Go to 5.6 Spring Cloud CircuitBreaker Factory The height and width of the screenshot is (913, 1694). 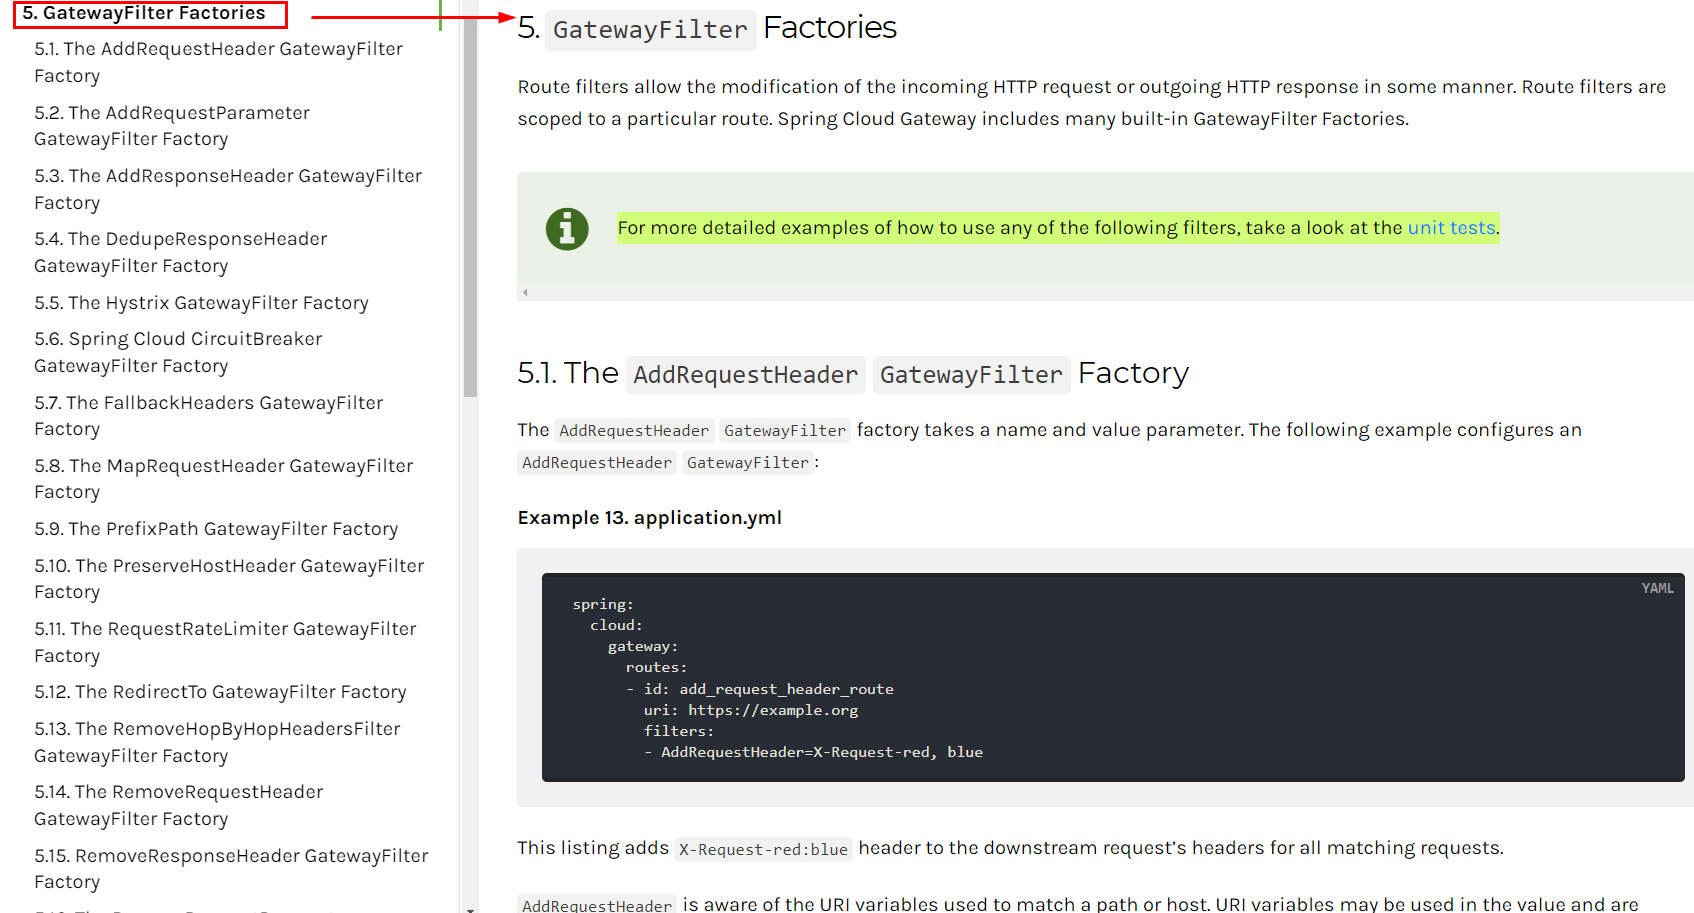[178, 352]
